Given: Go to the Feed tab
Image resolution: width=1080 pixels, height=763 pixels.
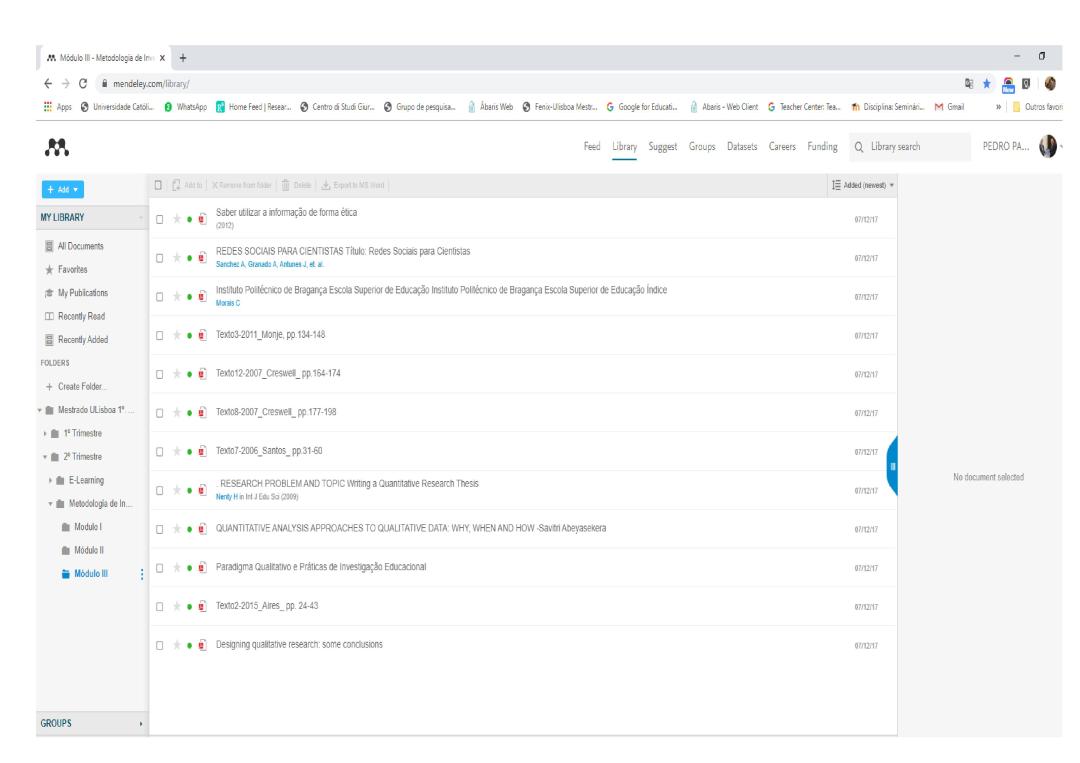Looking at the screenshot, I should (591, 148).
